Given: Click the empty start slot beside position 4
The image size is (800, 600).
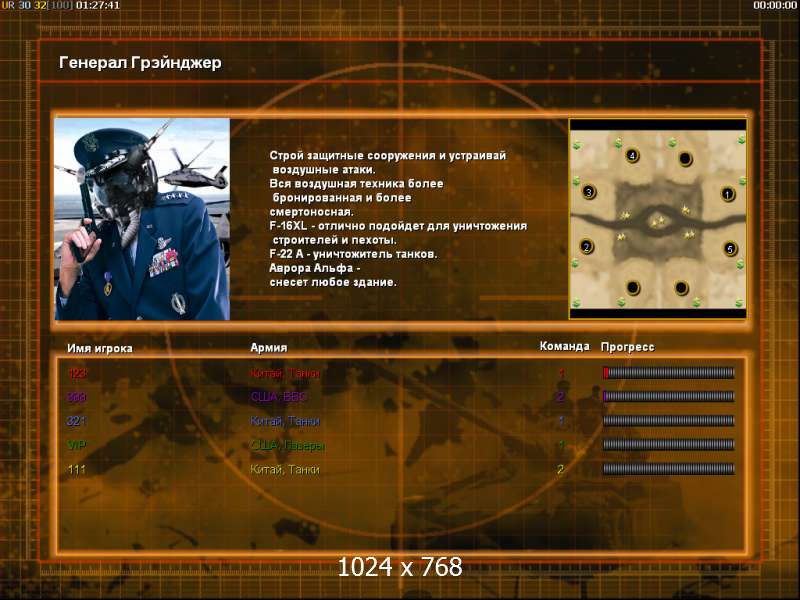Looking at the screenshot, I should [x=685, y=159].
